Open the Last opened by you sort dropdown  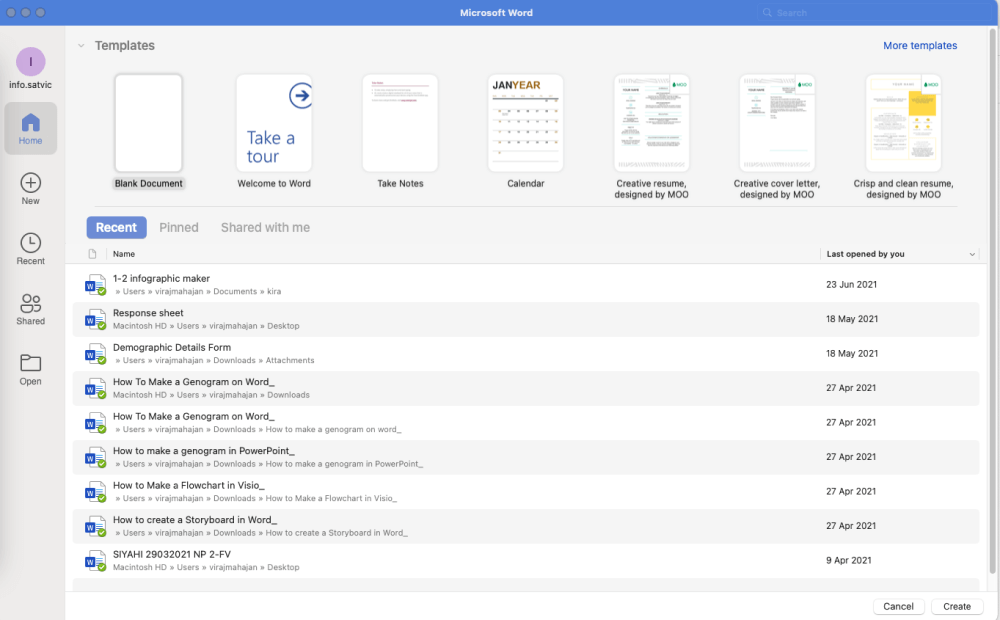click(972, 255)
